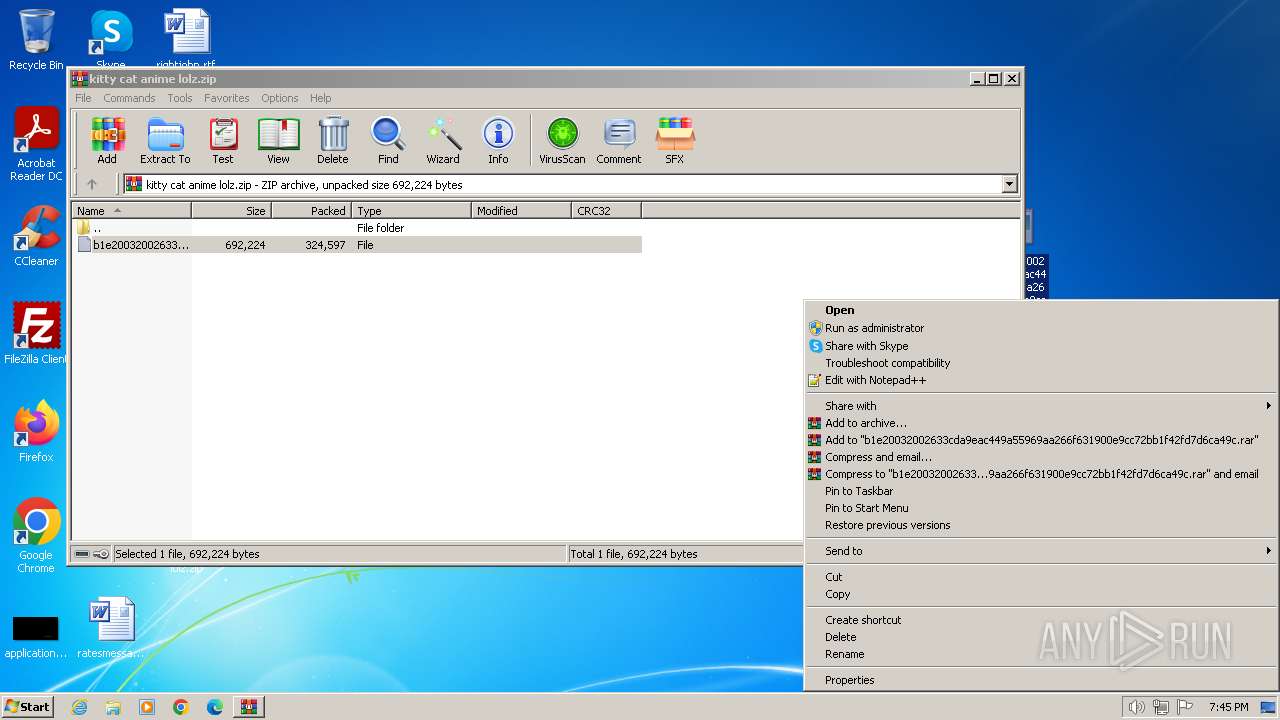Open CCleaner desktop shortcut
The image size is (1280, 720).
pyautogui.click(x=36, y=236)
